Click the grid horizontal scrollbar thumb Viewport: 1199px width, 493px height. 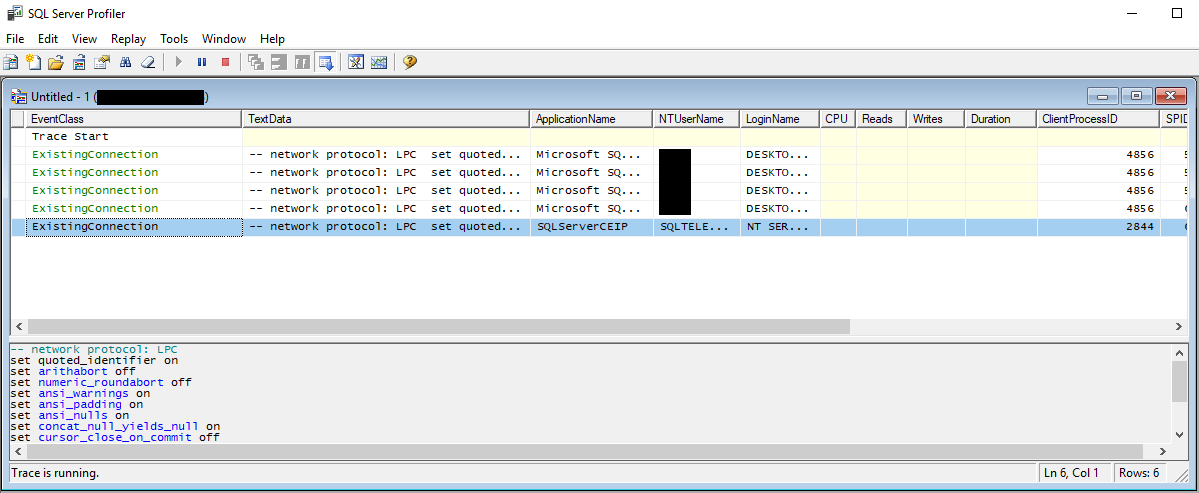(x=438, y=326)
